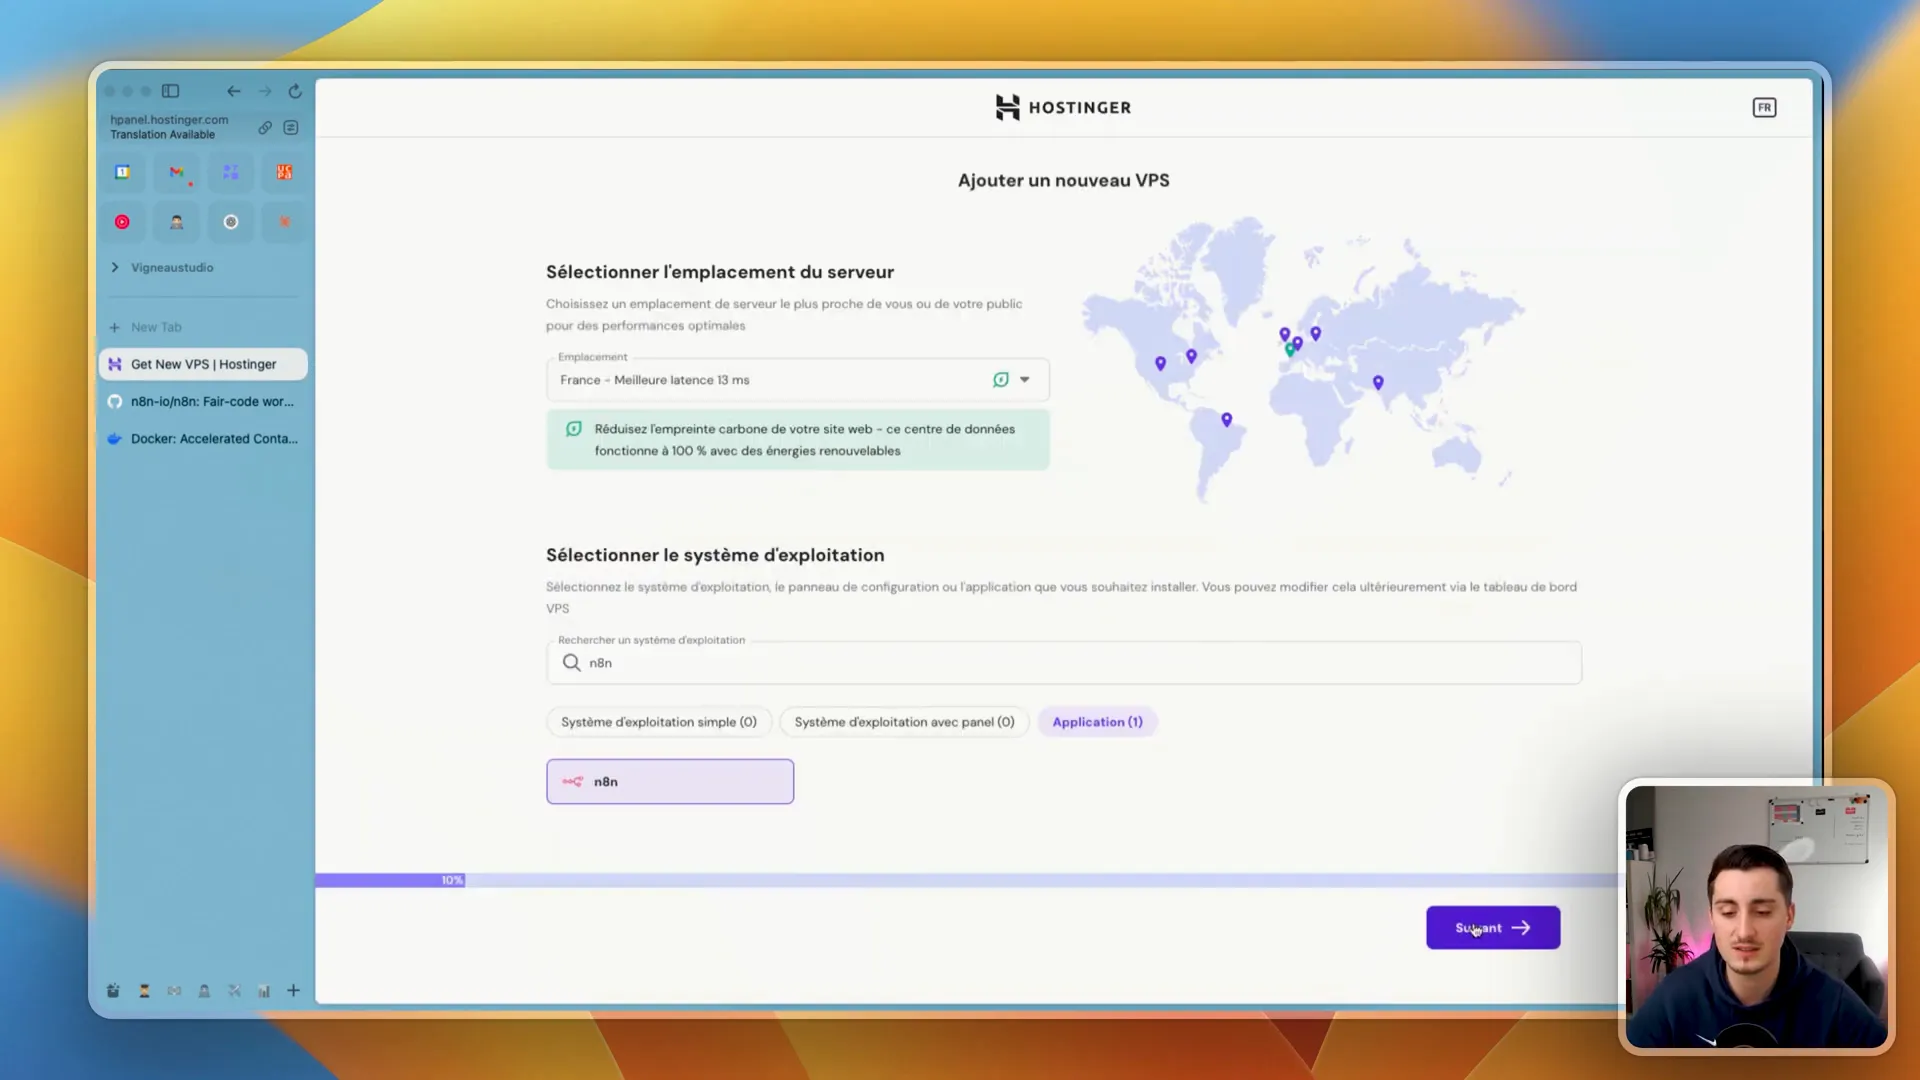Filter by Système d'exploitation avec panel (0)
The image size is (1920, 1080).
pos(904,722)
